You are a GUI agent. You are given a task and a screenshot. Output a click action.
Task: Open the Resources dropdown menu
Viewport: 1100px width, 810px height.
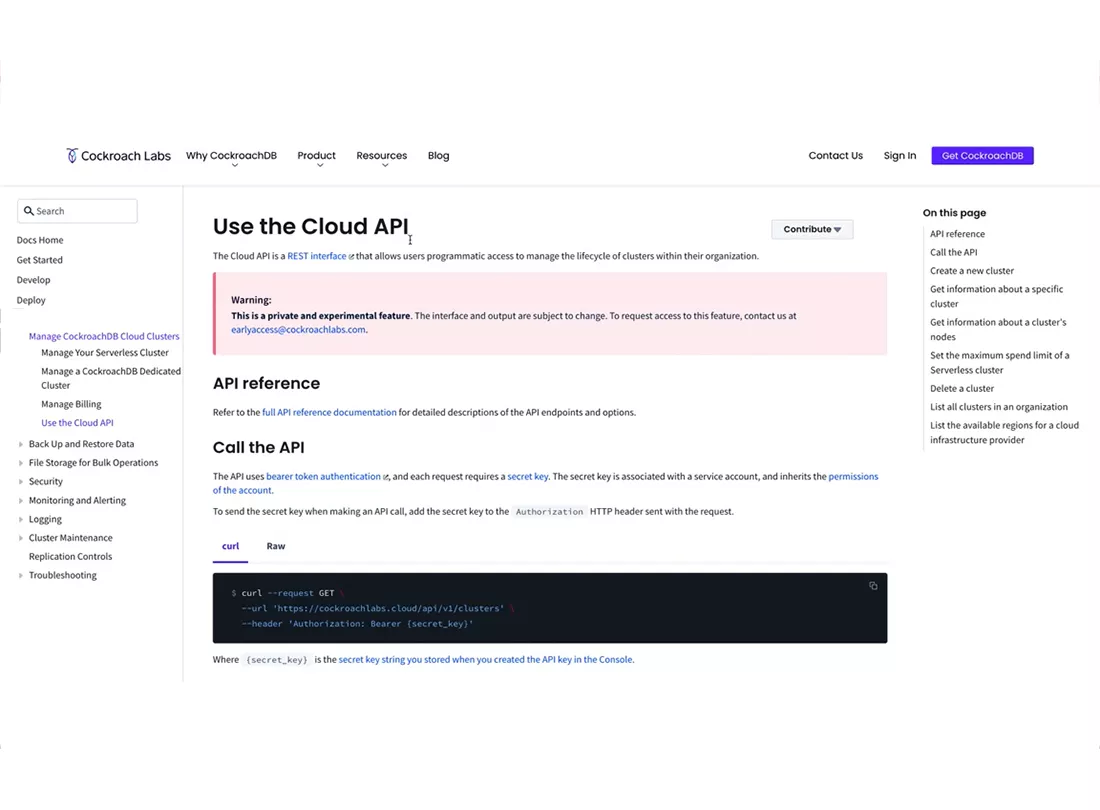[x=382, y=156]
